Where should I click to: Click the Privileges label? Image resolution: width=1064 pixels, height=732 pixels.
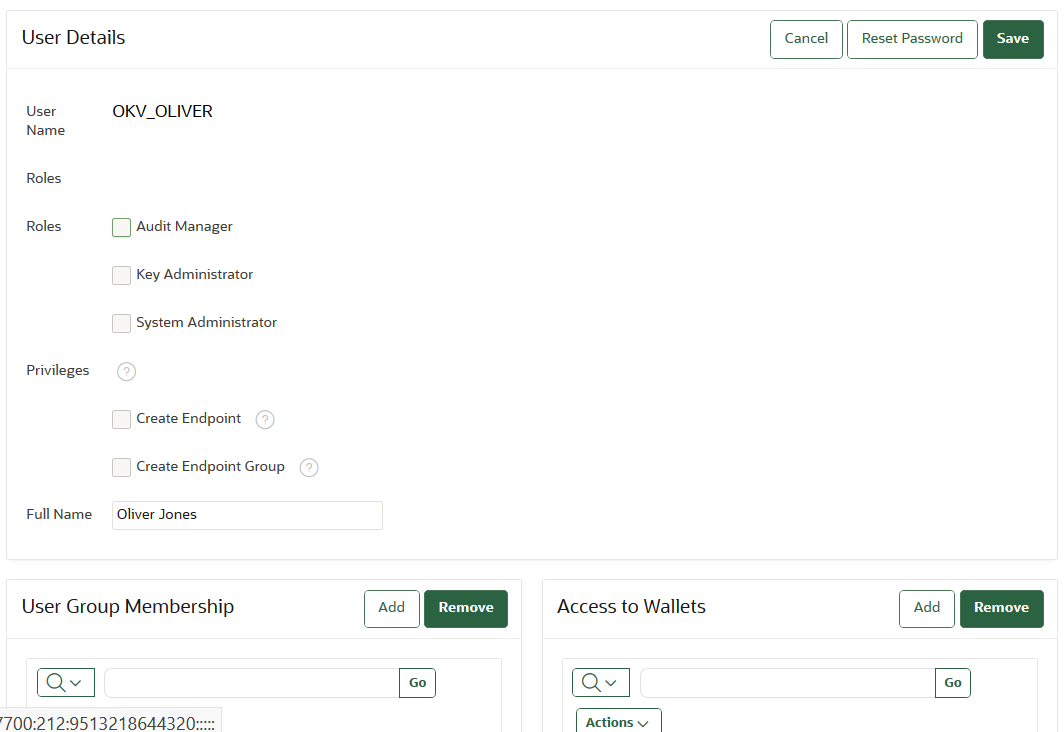coord(58,370)
